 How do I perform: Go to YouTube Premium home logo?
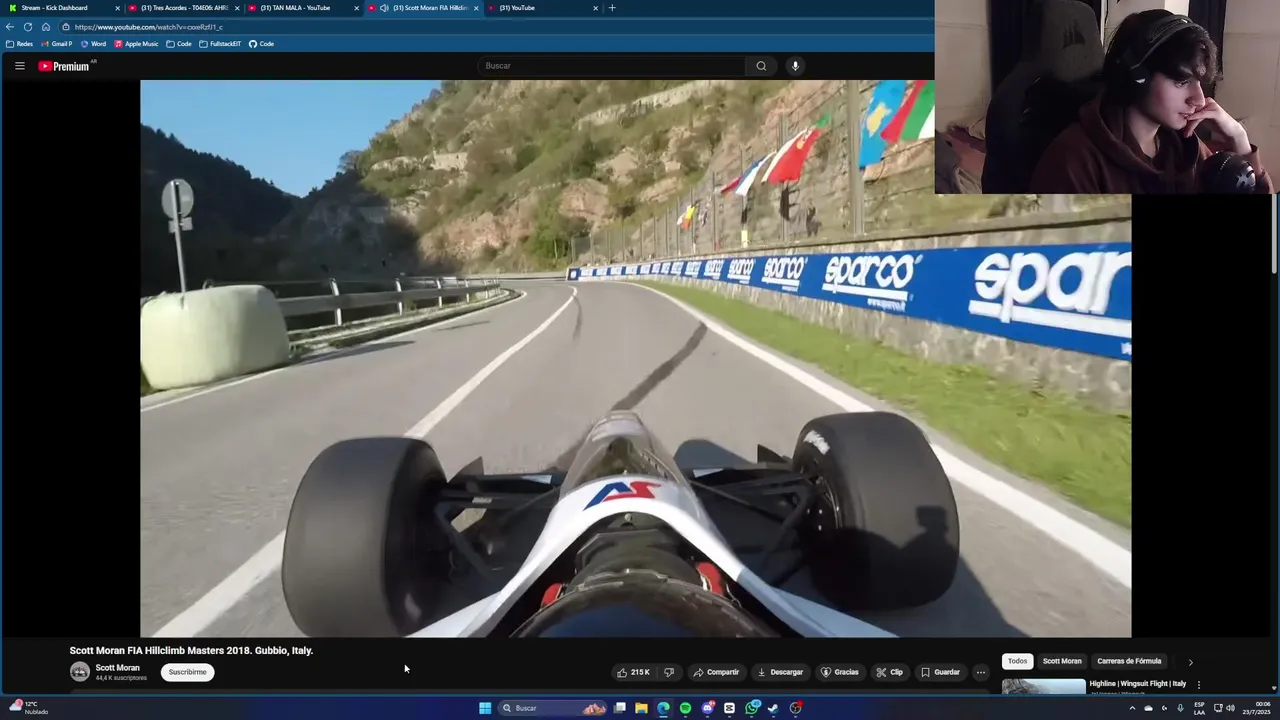tap(66, 66)
